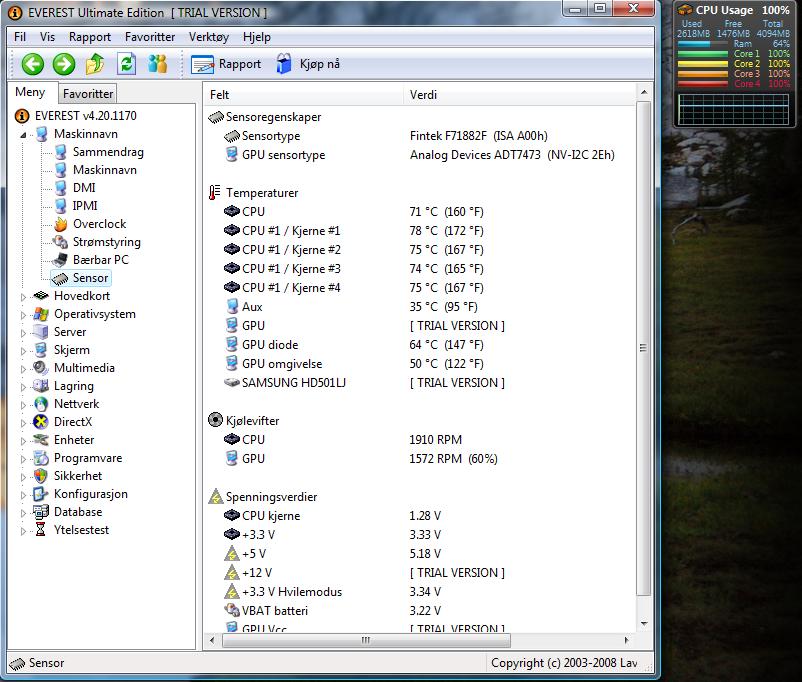Screen dimensions: 802x682
Task: Open the Rapport menu in menu bar
Action: (x=90, y=37)
